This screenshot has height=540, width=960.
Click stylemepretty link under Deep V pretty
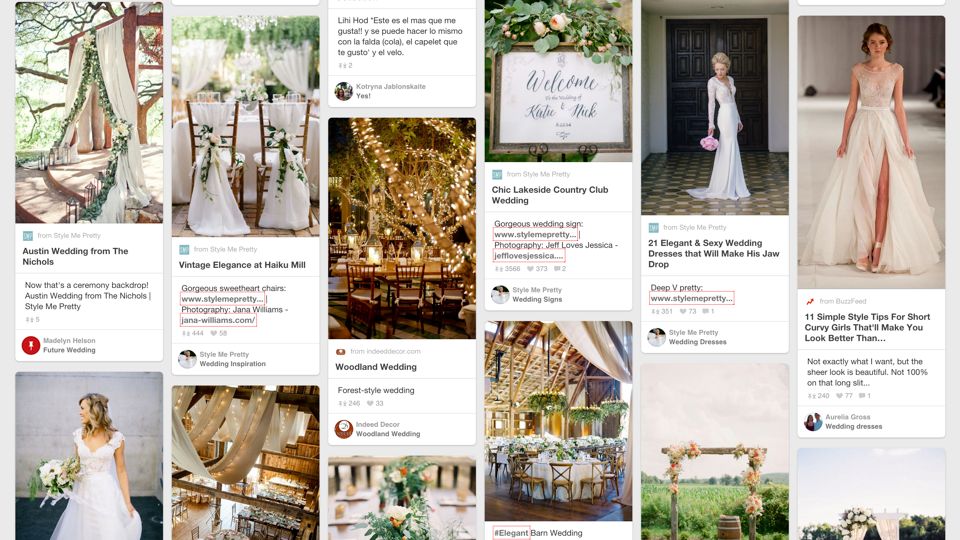coord(691,298)
